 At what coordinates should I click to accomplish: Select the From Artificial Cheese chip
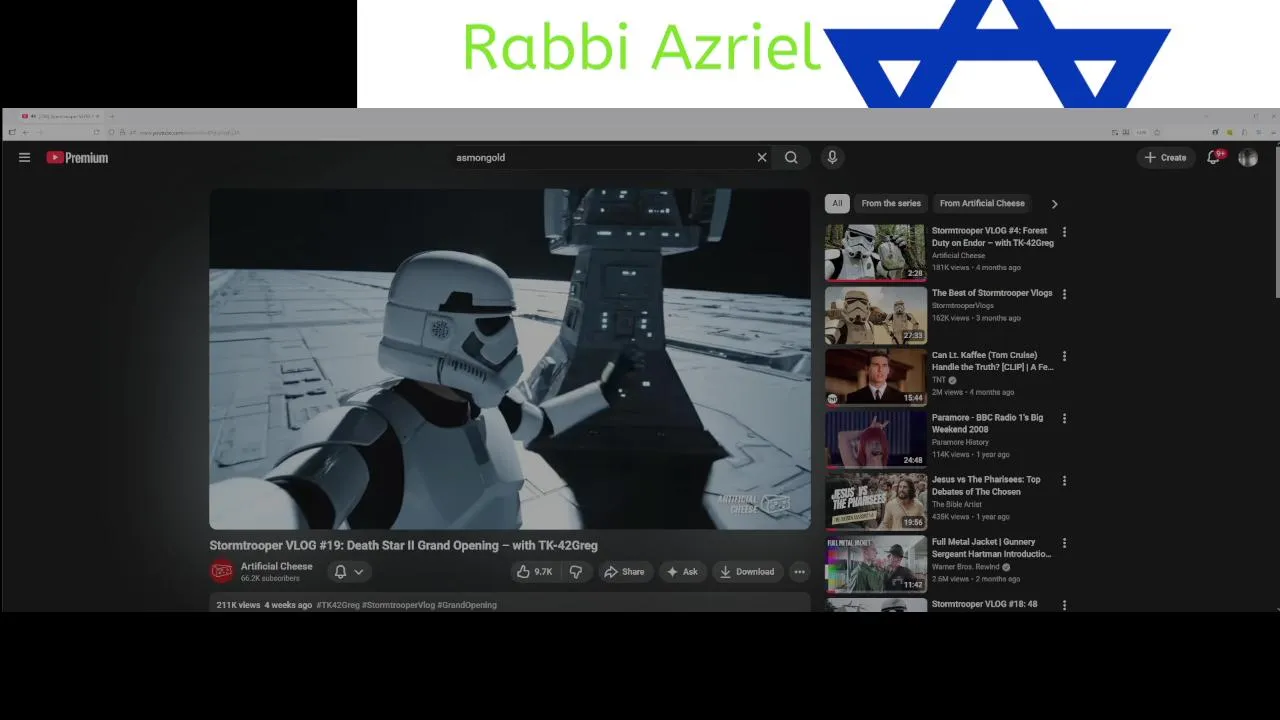click(982, 203)
